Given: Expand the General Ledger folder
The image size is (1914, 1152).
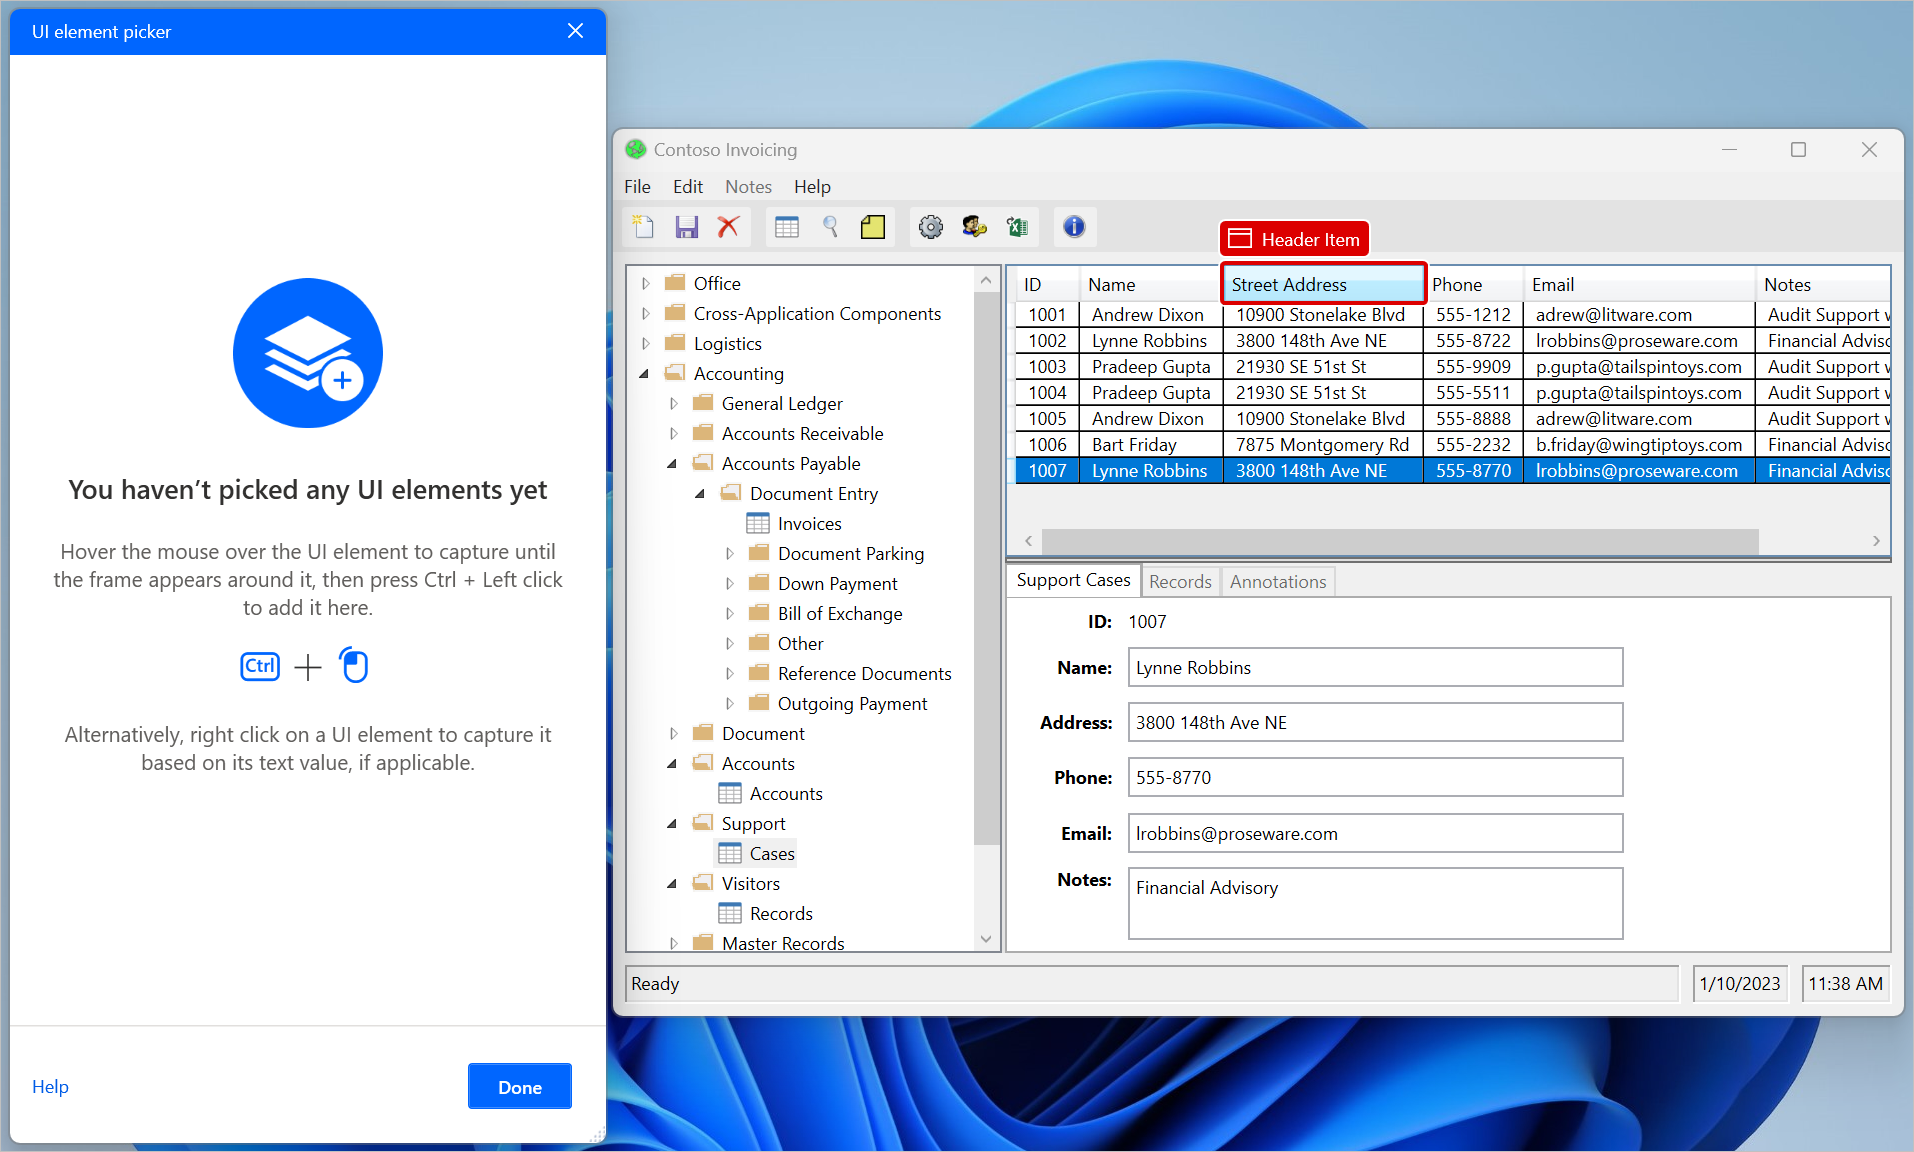Looking at the screenshot, I should (674, 404).
